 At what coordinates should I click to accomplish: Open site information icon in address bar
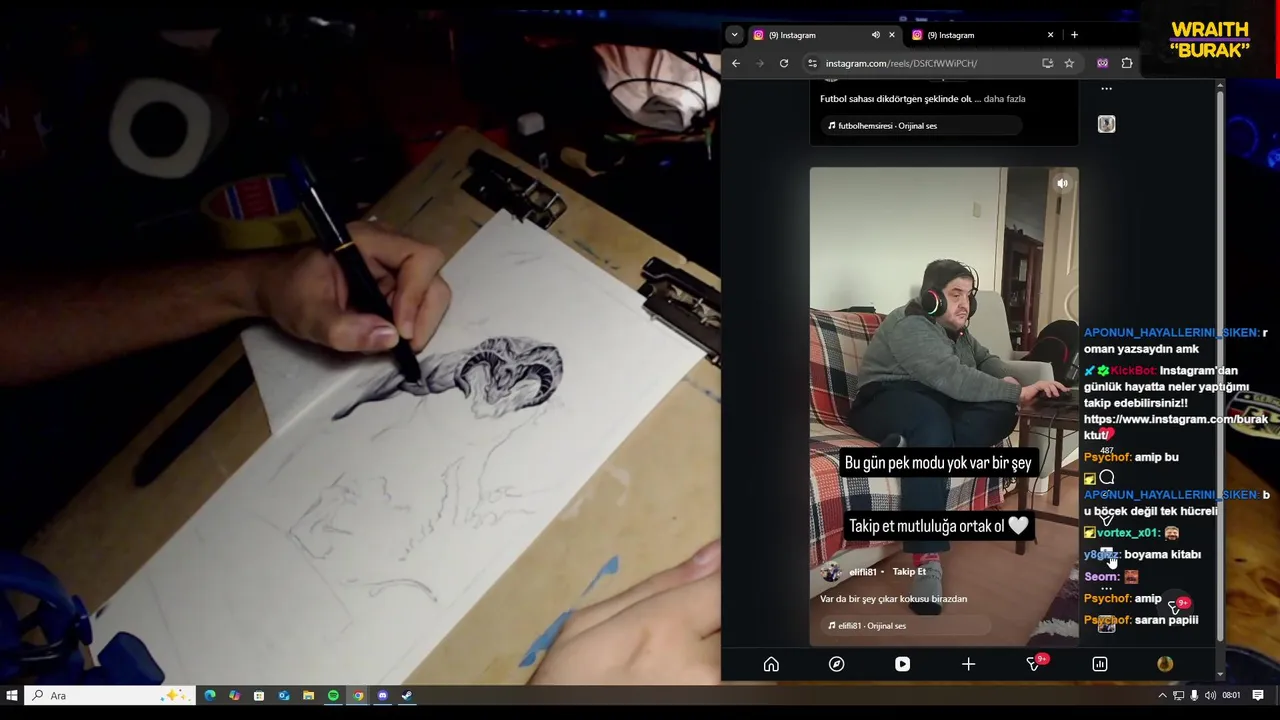[812, 63]
